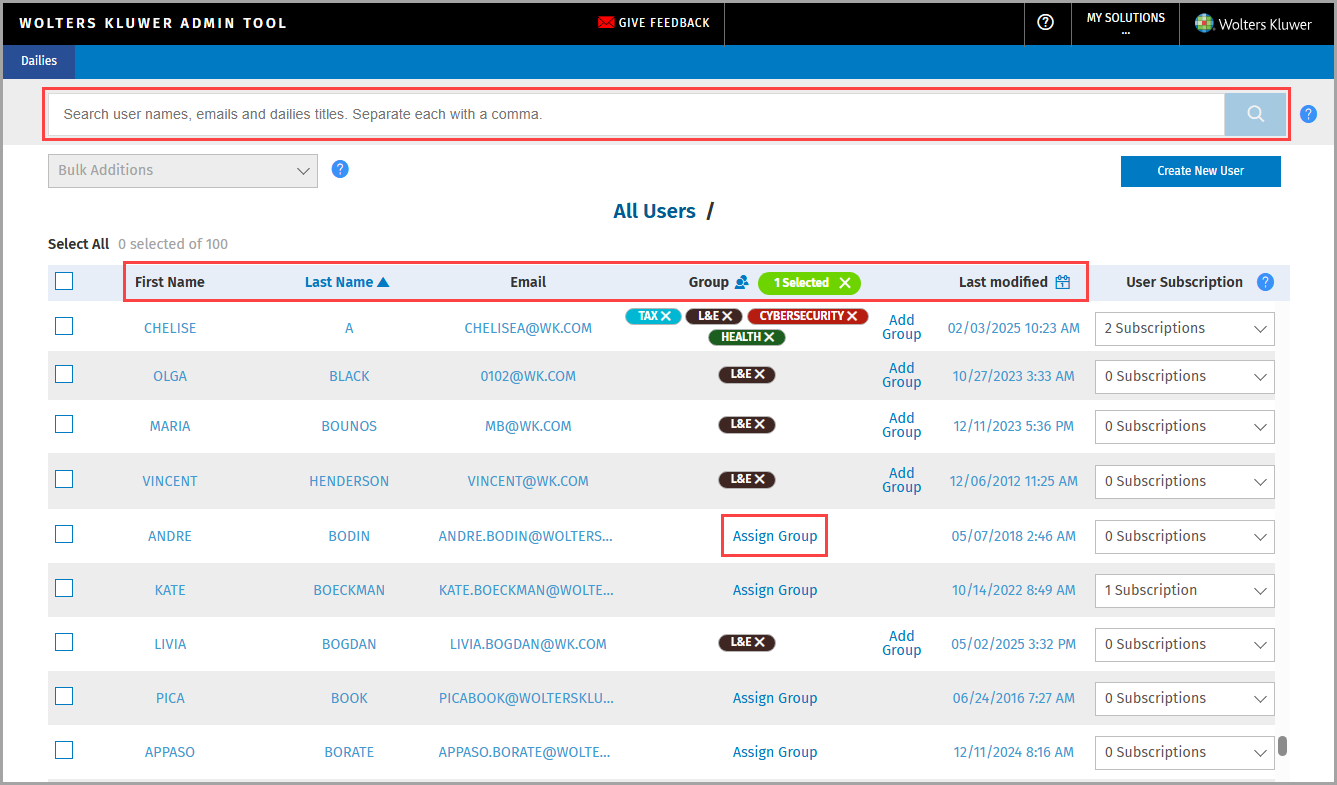Open the Last modified calendar icon
Screen dimensions: 1337x785
pyautogui.click(x=1062, y=282)
